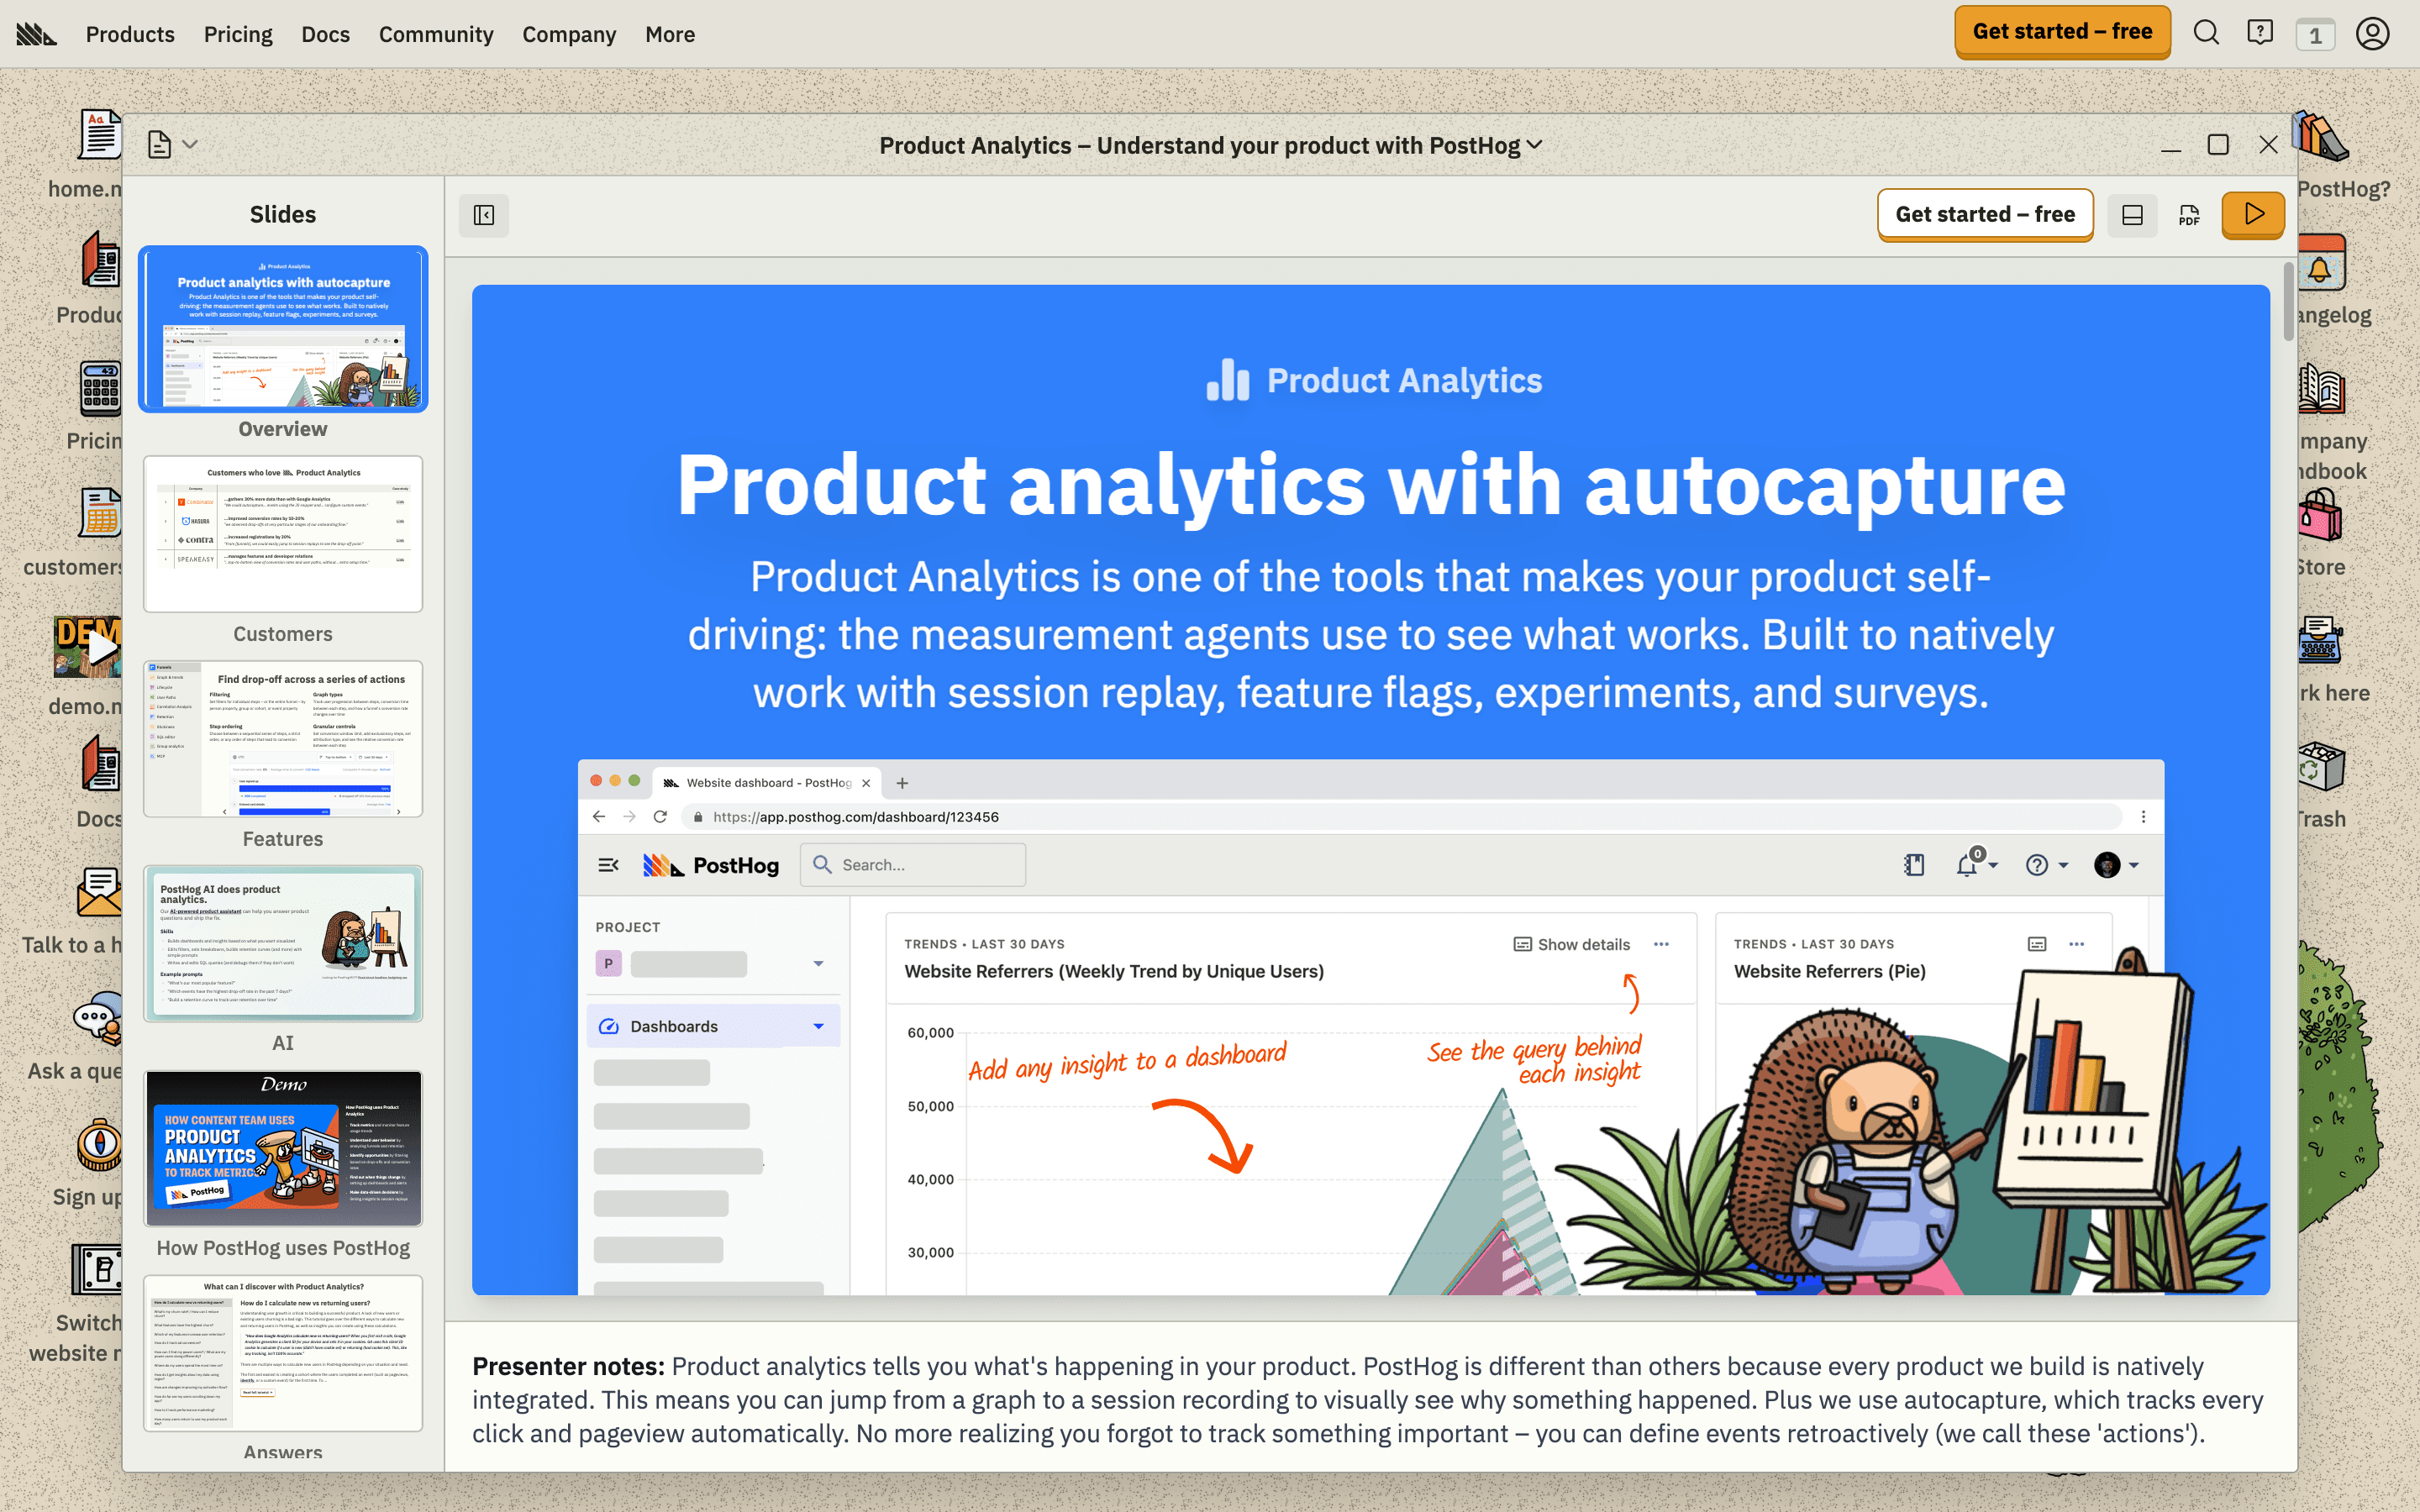2420x1512 pixels.
Task: Open the help dropdown in dashboard mockup
Action: [x=2046, y=865]
